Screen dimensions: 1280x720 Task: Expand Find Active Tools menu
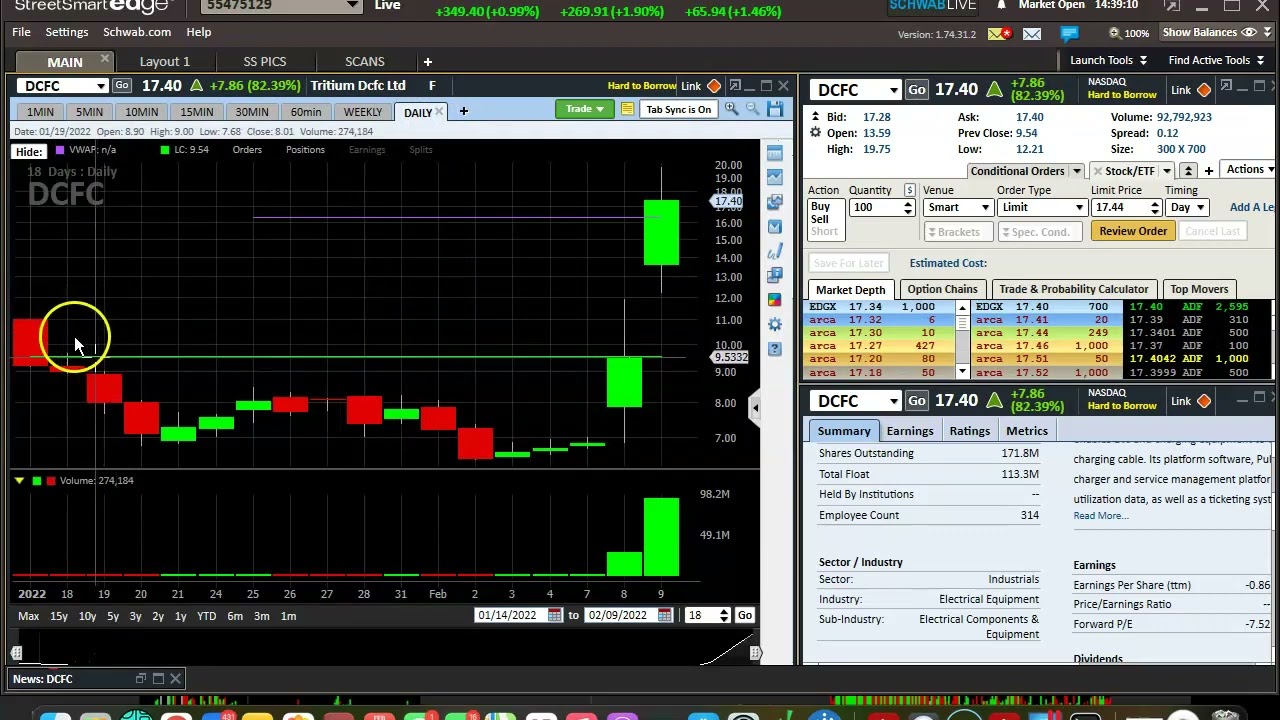1215,60
